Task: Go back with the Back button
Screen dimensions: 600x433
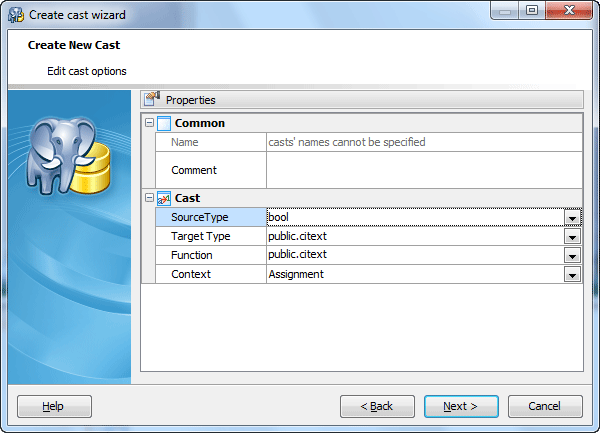Action: [x=377, y=406]
